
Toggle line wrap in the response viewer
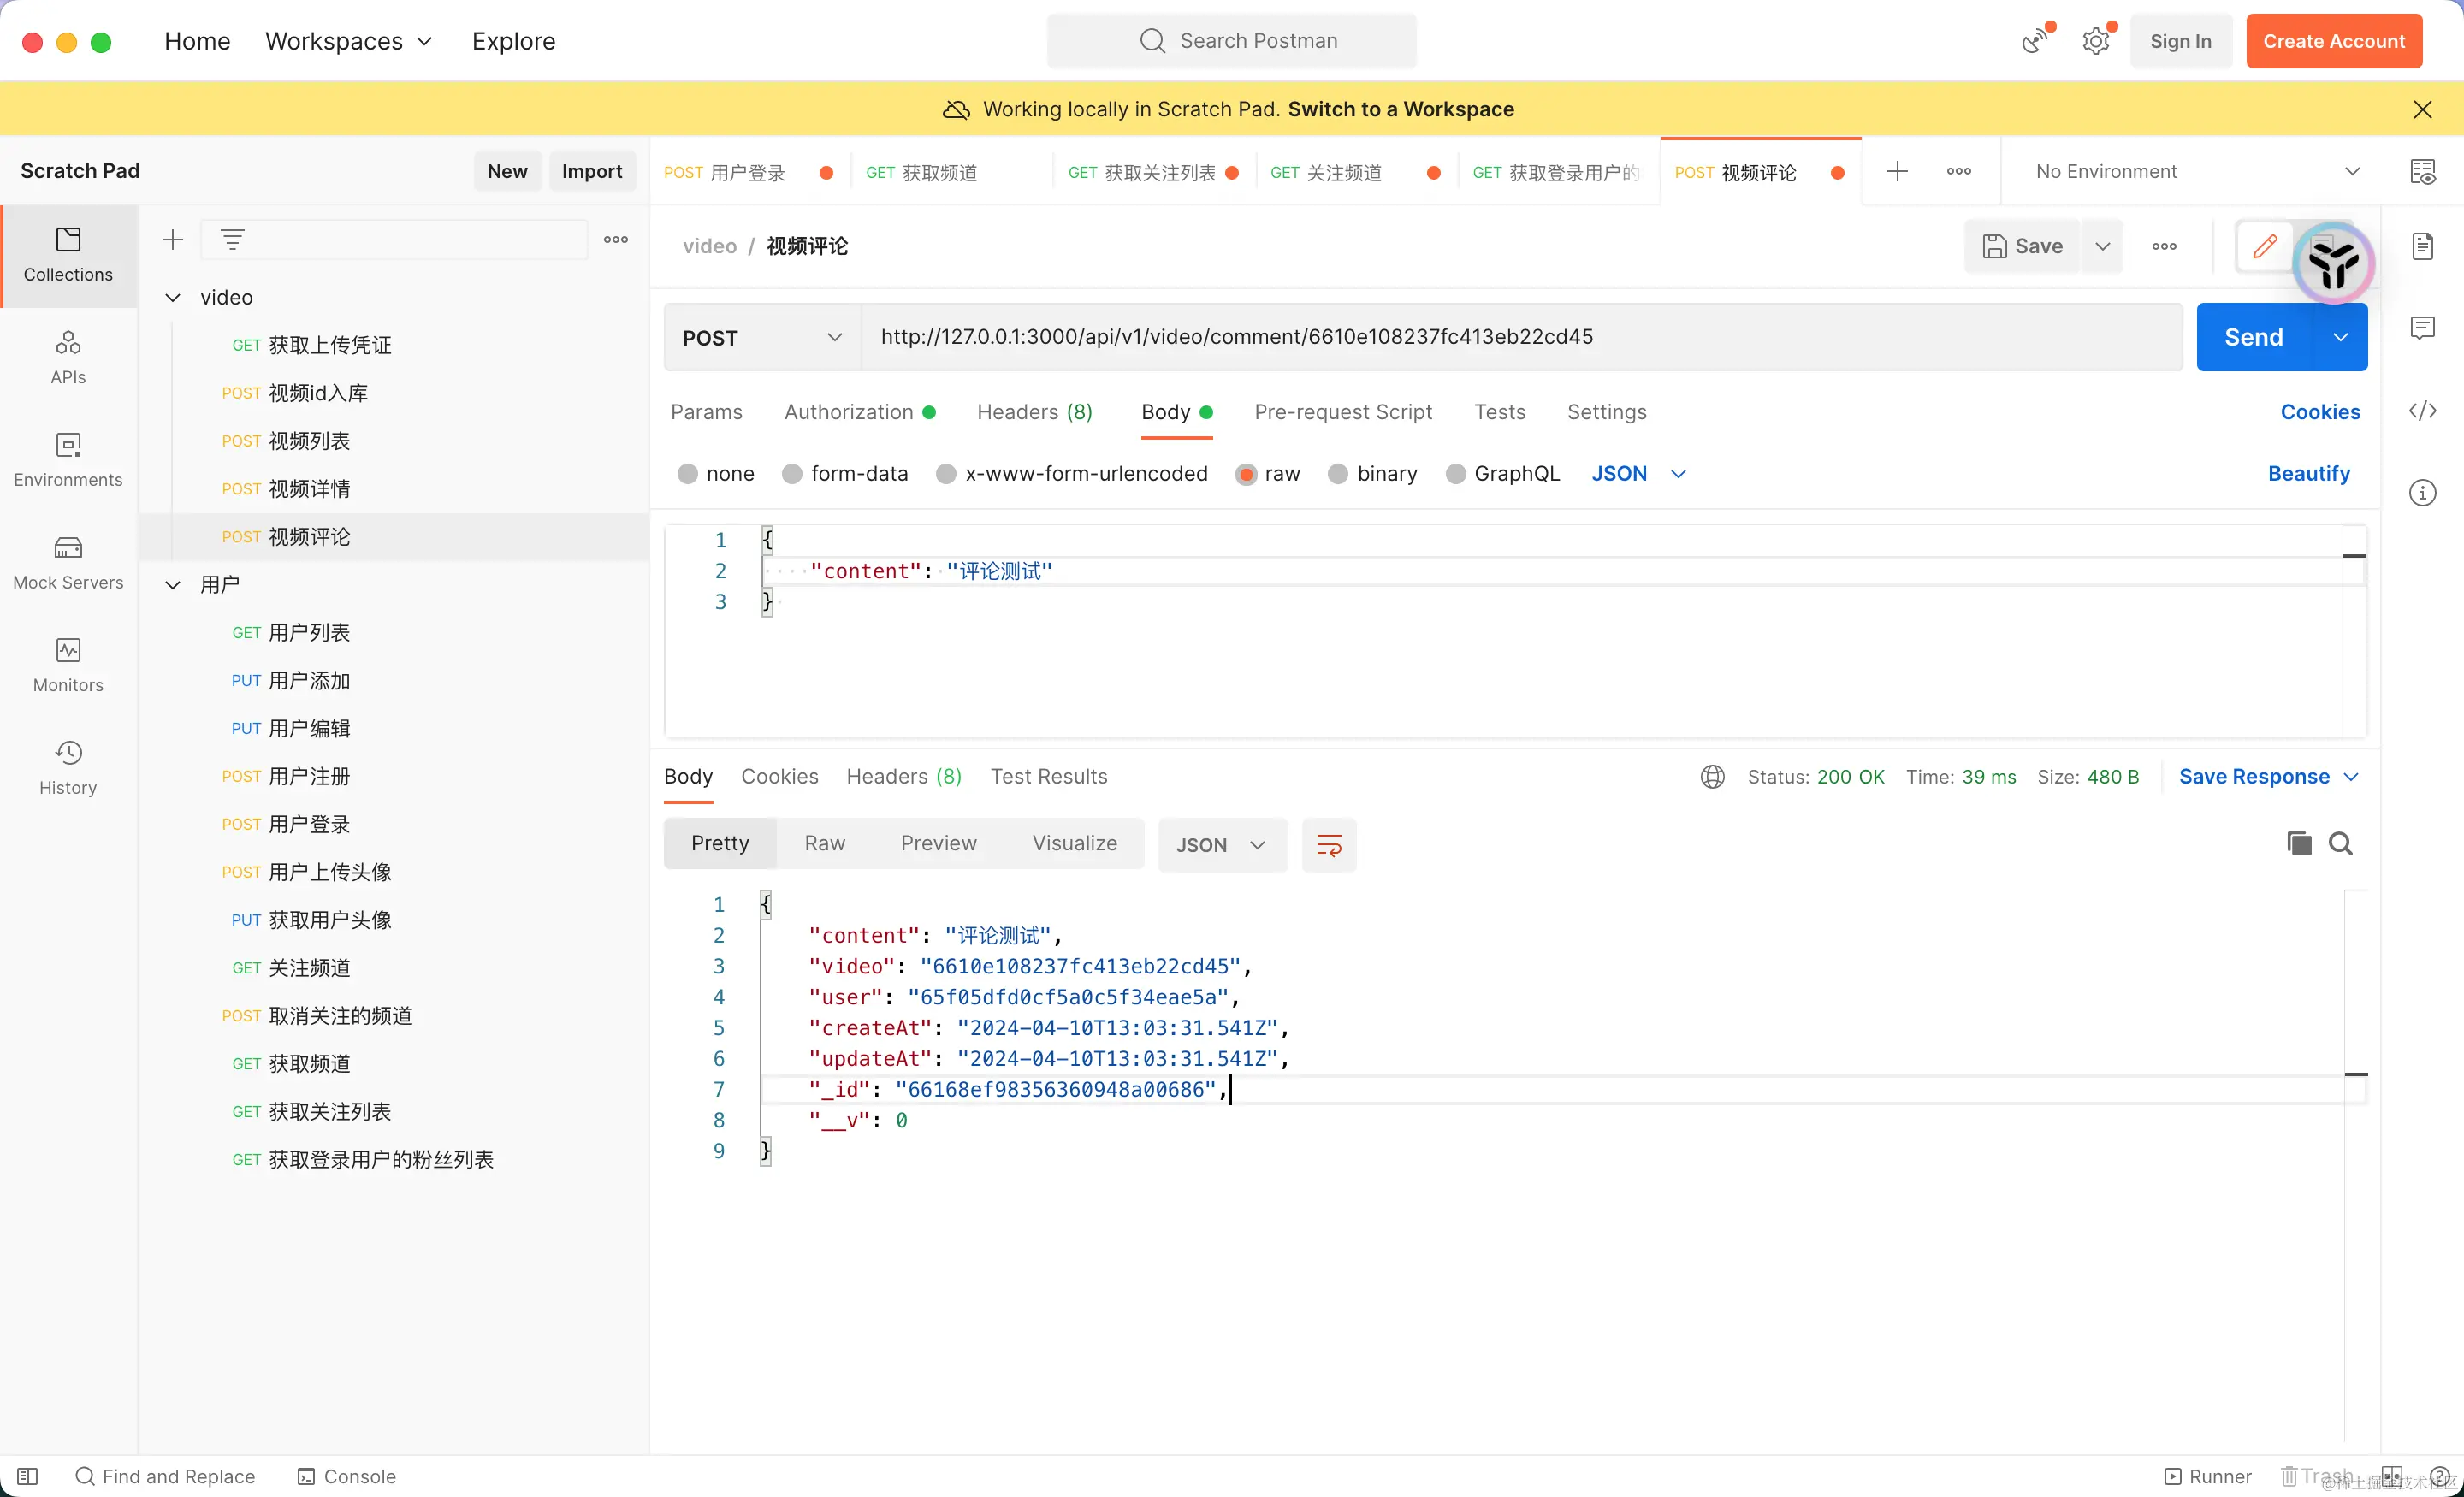point(1328,845)
